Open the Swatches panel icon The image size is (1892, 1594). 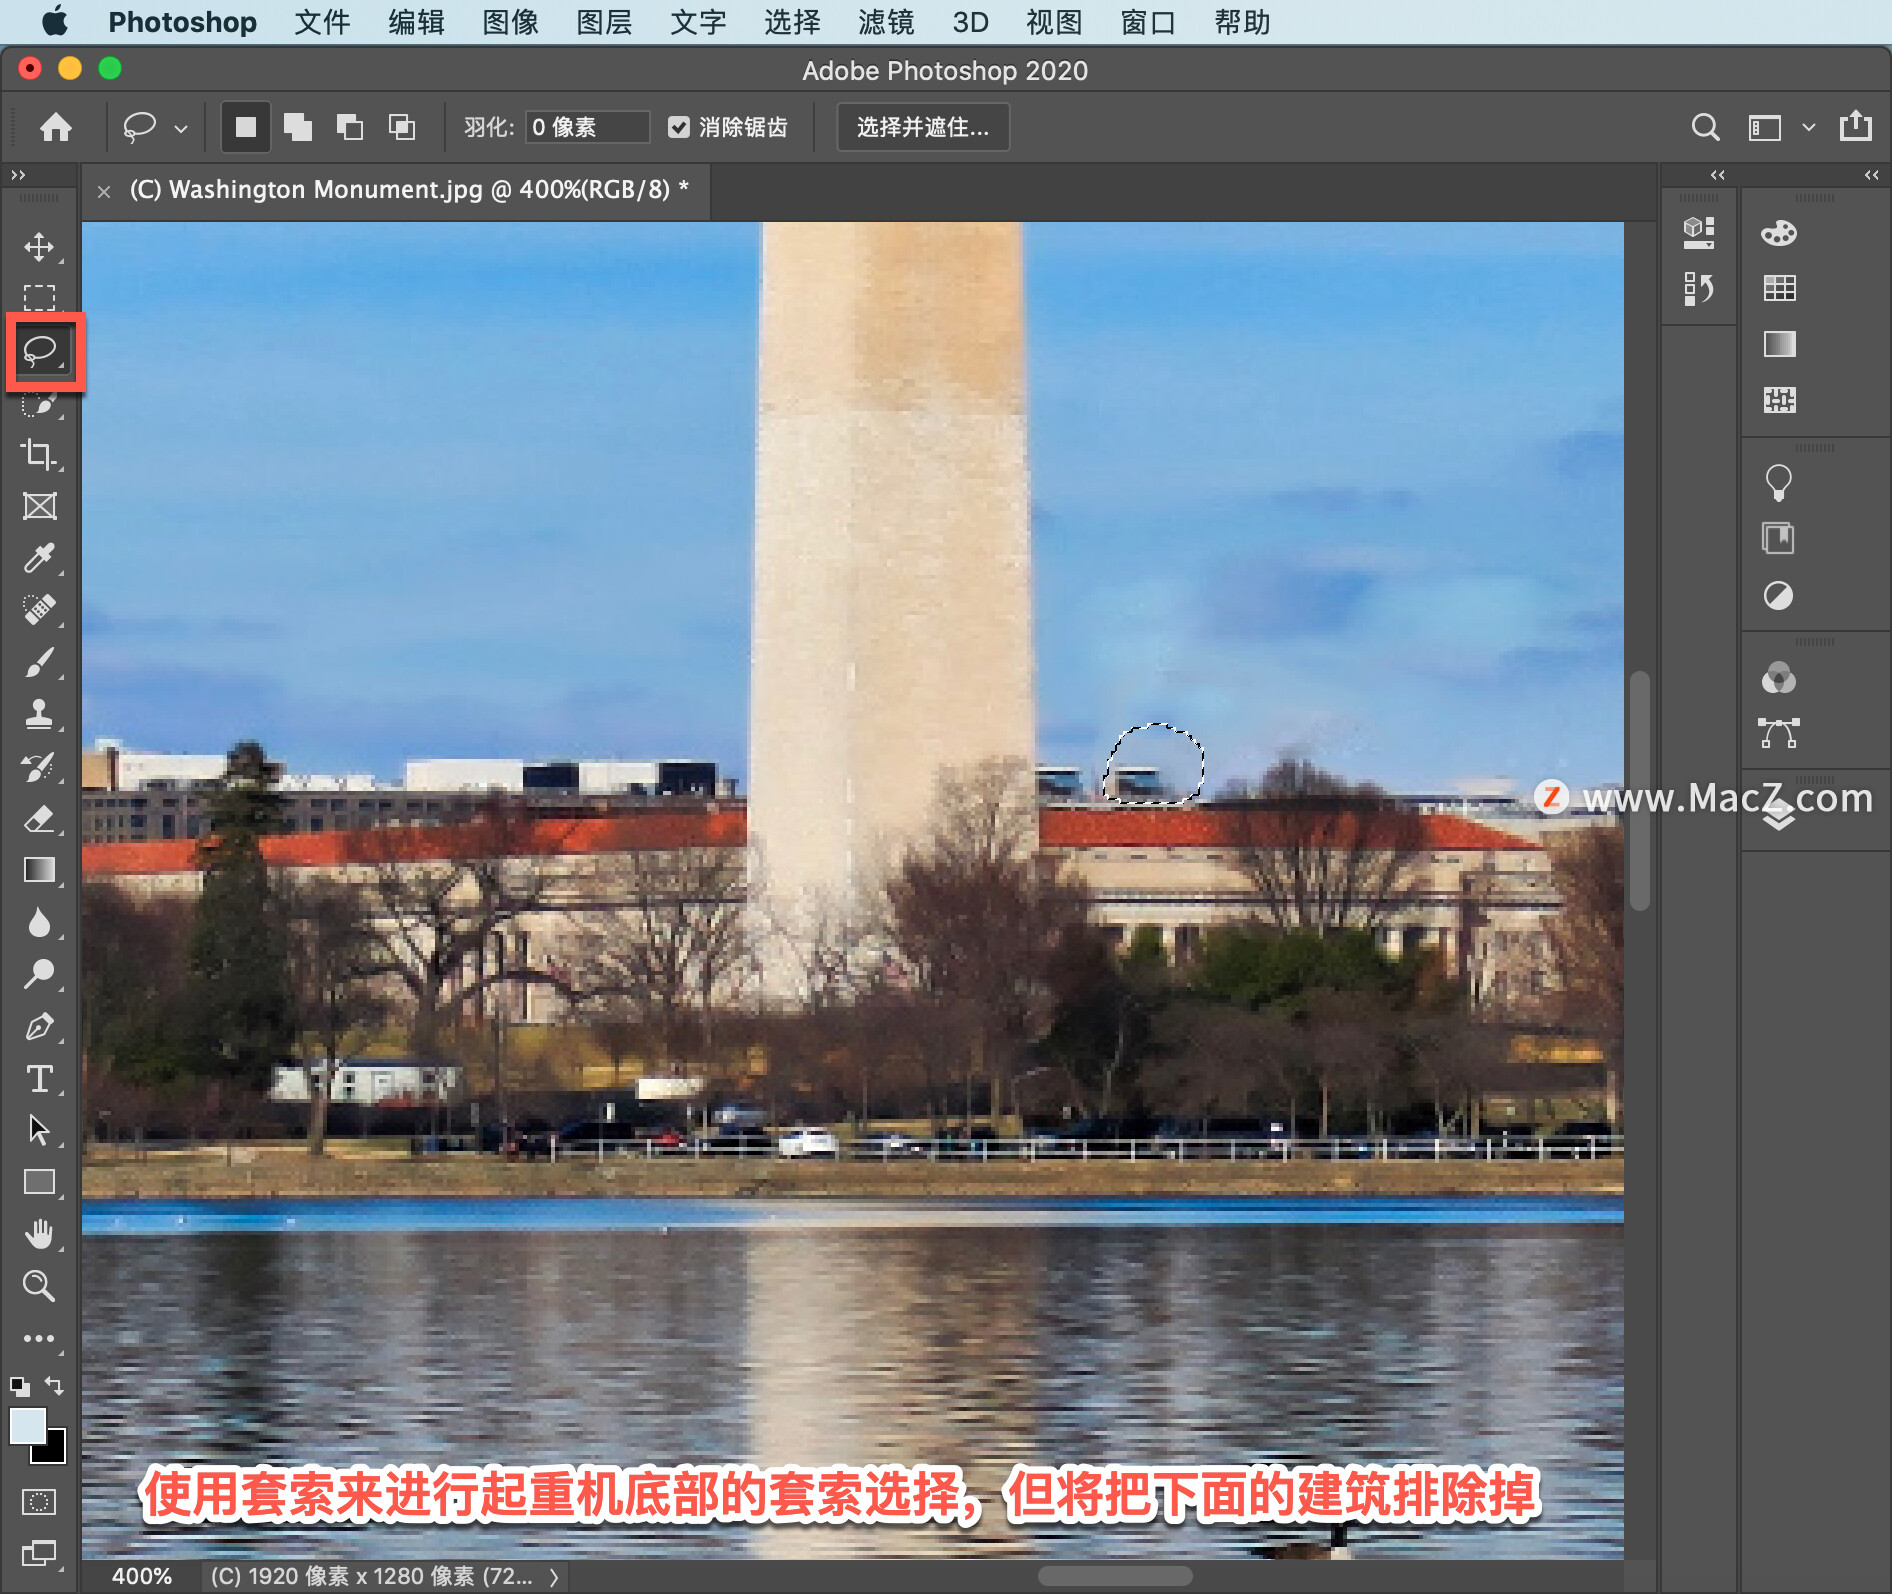(x=1779, y=289)
